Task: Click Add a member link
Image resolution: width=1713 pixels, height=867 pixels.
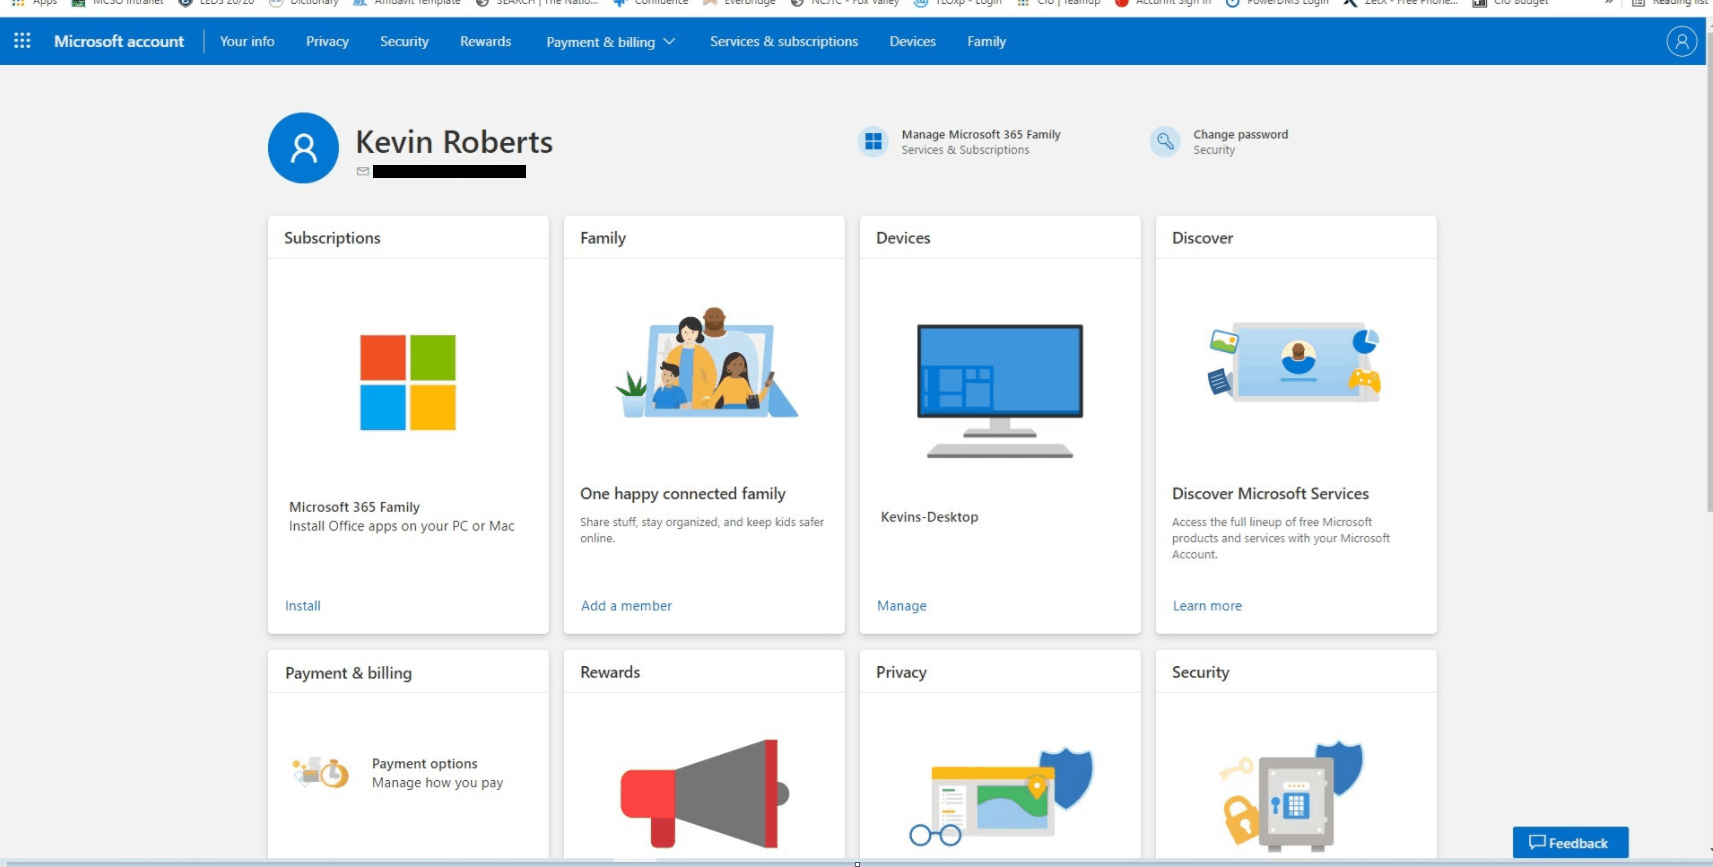Action: point(626,606)
